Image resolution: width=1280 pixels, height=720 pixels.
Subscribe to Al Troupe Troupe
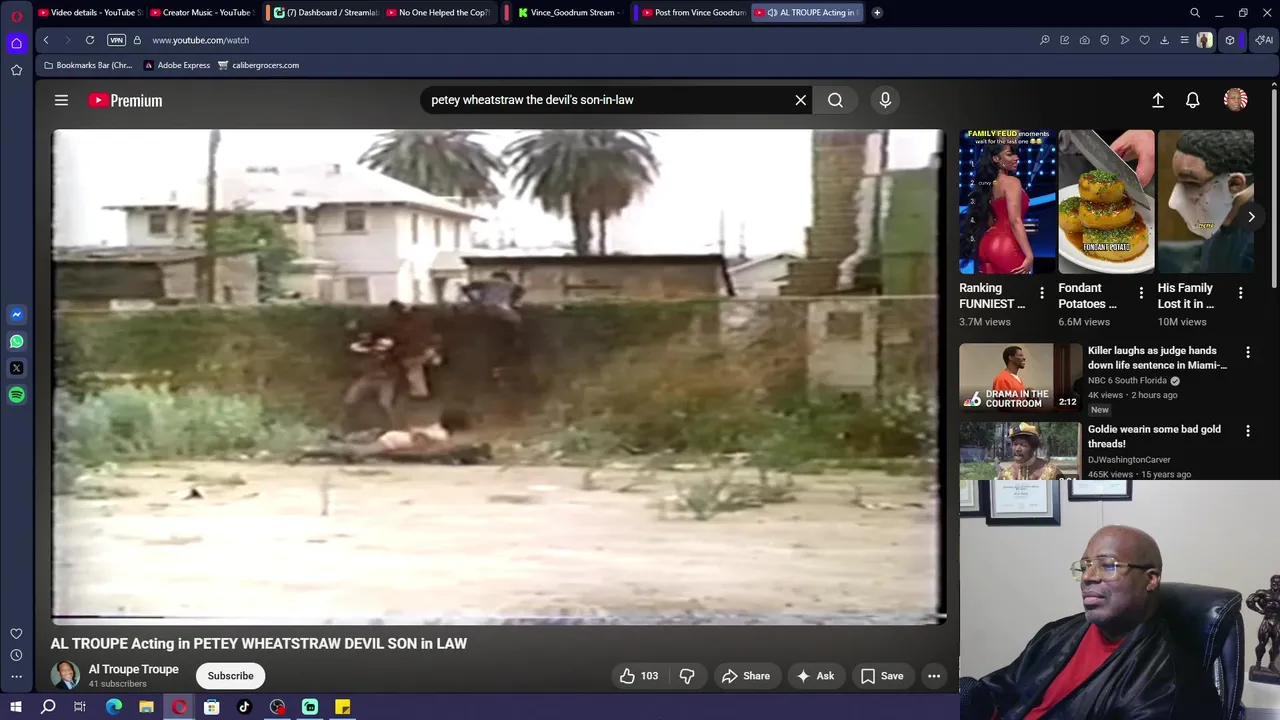click(x=230, y=676)
